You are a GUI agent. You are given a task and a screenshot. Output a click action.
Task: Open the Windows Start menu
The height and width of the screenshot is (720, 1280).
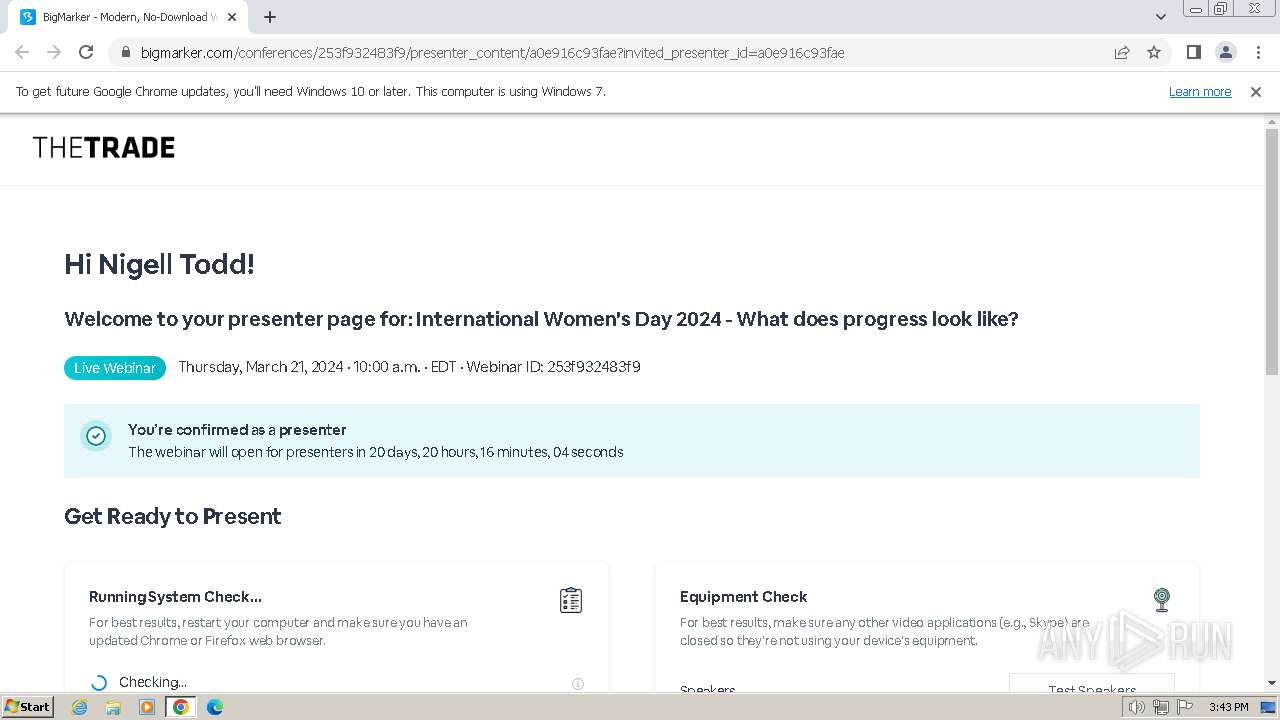pos(28,707)
